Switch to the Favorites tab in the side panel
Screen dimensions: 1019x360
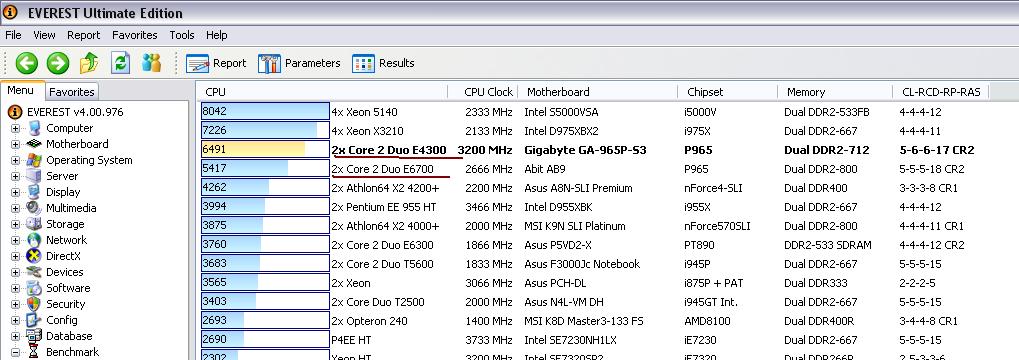pyautogui.click(x=72, y=92)
